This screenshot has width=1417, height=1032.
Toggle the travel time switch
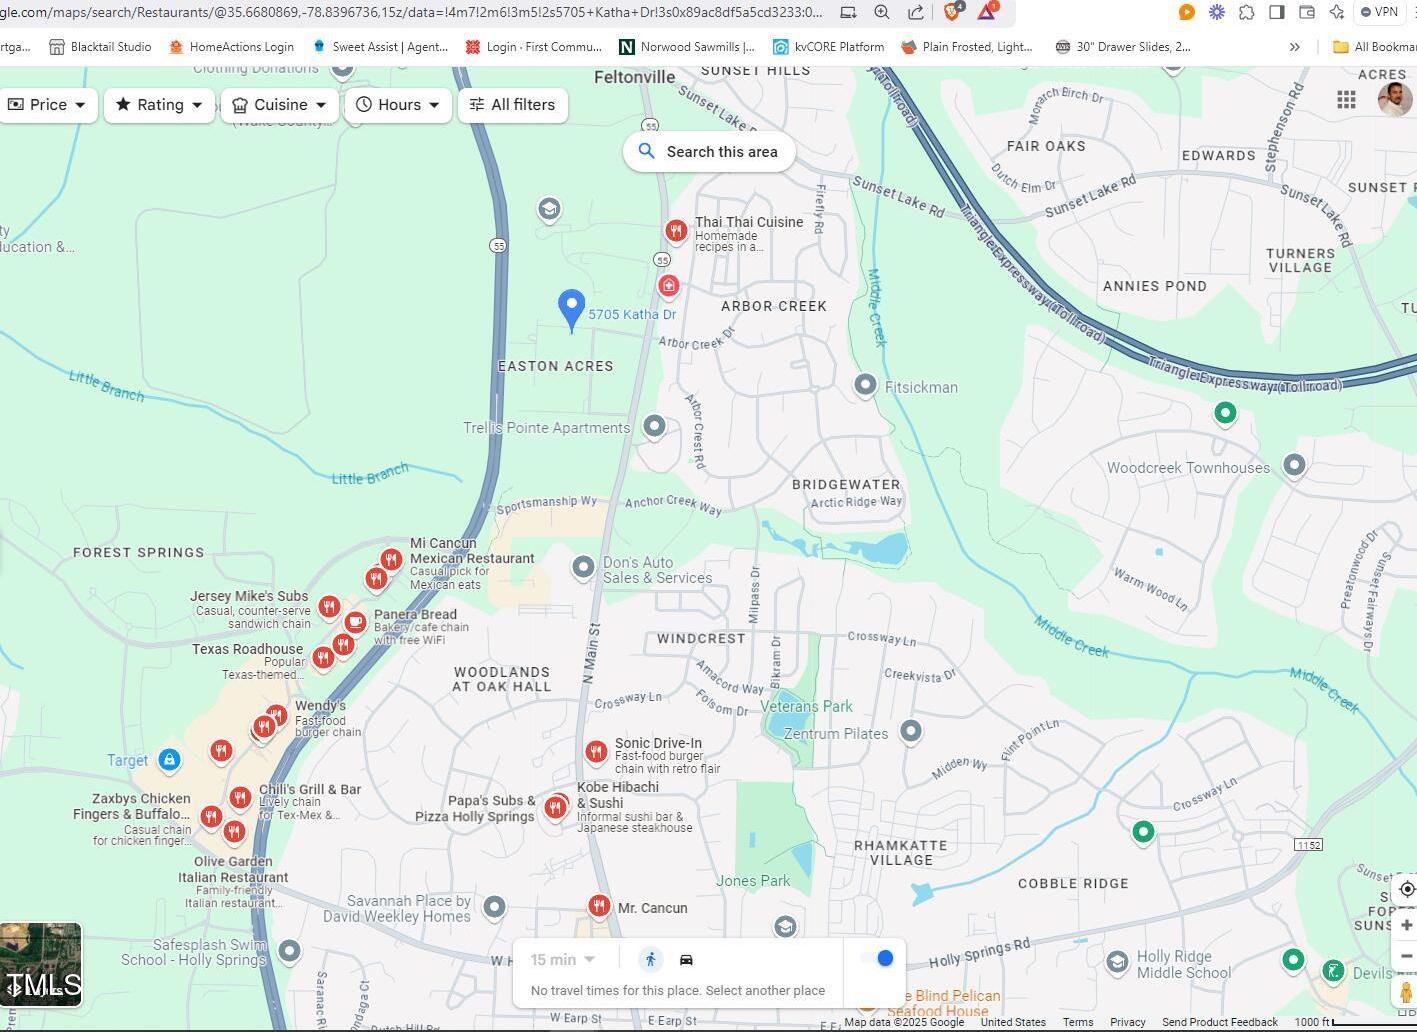click(877, 958)
